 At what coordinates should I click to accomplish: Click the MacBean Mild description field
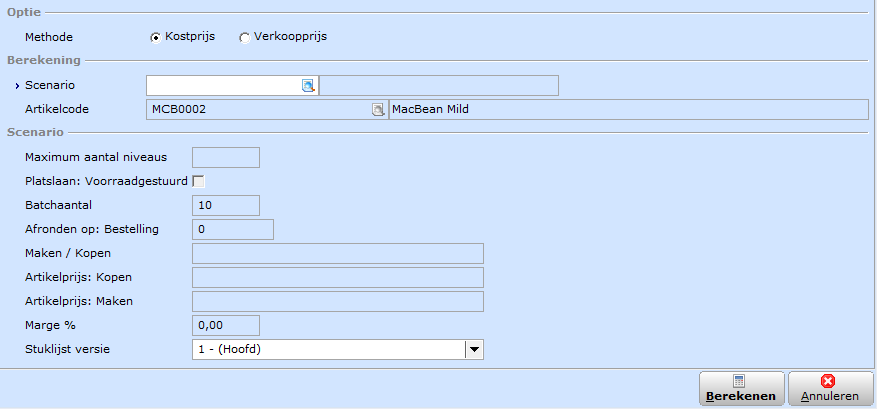pyautogui.click(x=629, y=110)
